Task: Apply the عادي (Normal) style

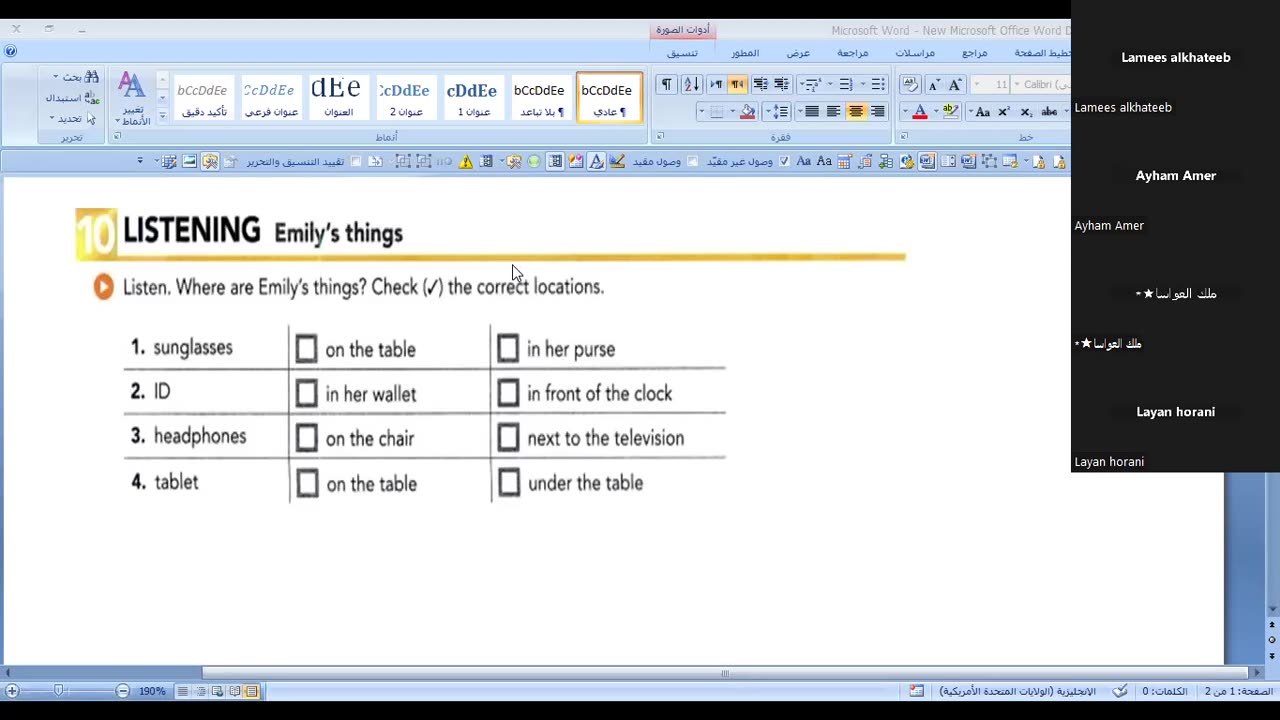Action: [x=607, y=98]
